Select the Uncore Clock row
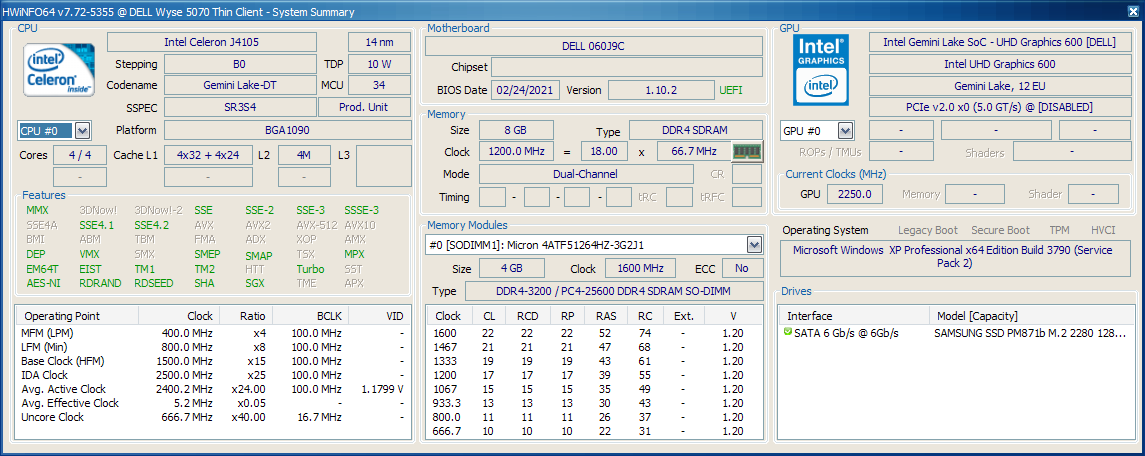The height and width of the screenshot is (456, 1145). [x=212, y=417]
